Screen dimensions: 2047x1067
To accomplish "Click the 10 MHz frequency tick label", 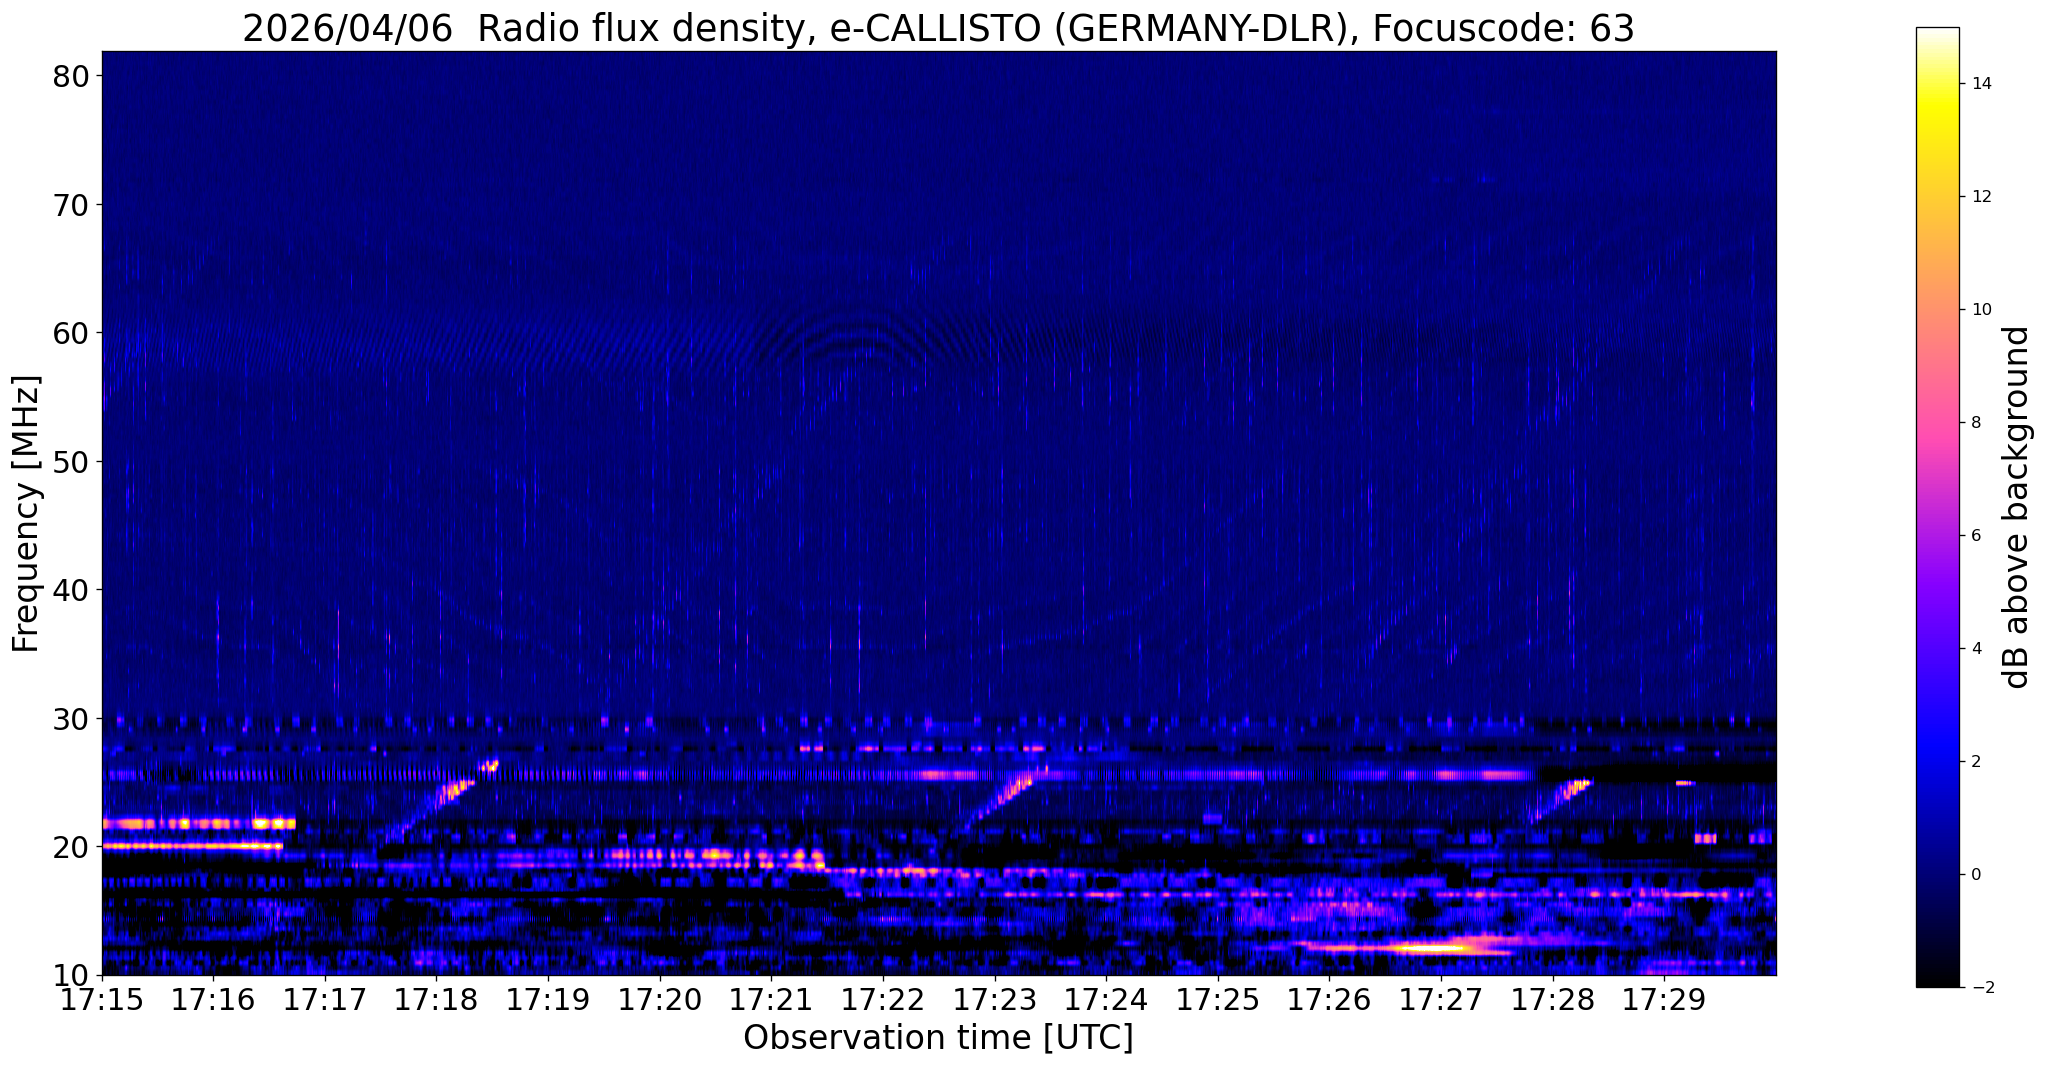I will pos(70,975).
